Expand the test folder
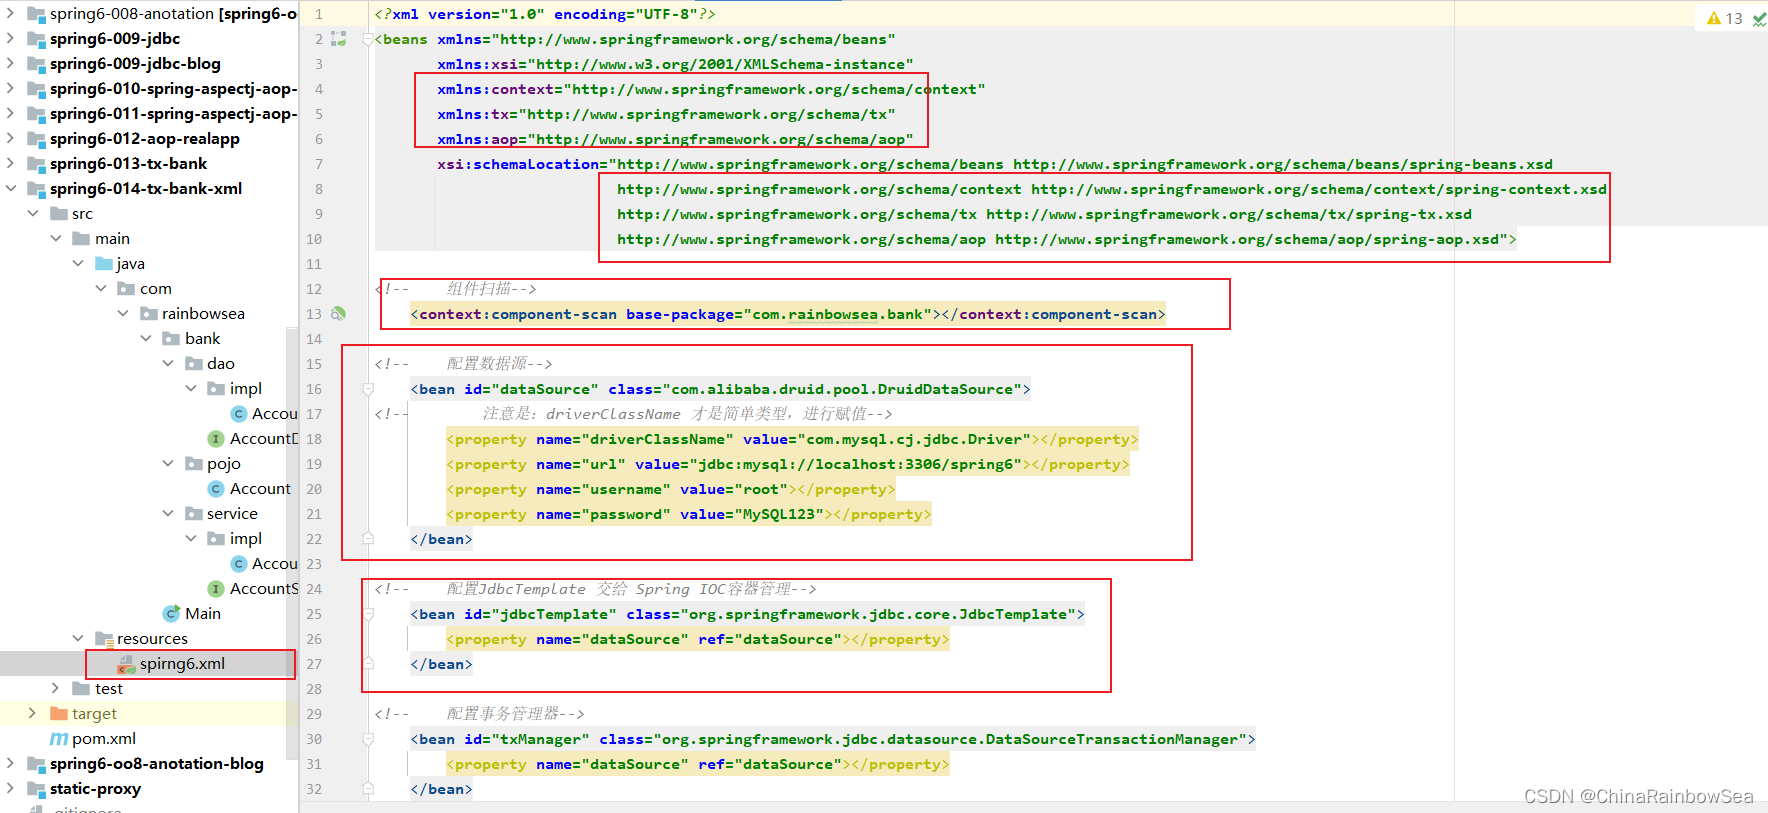Screen dimensions: 1768x813 tap(56, 689)
